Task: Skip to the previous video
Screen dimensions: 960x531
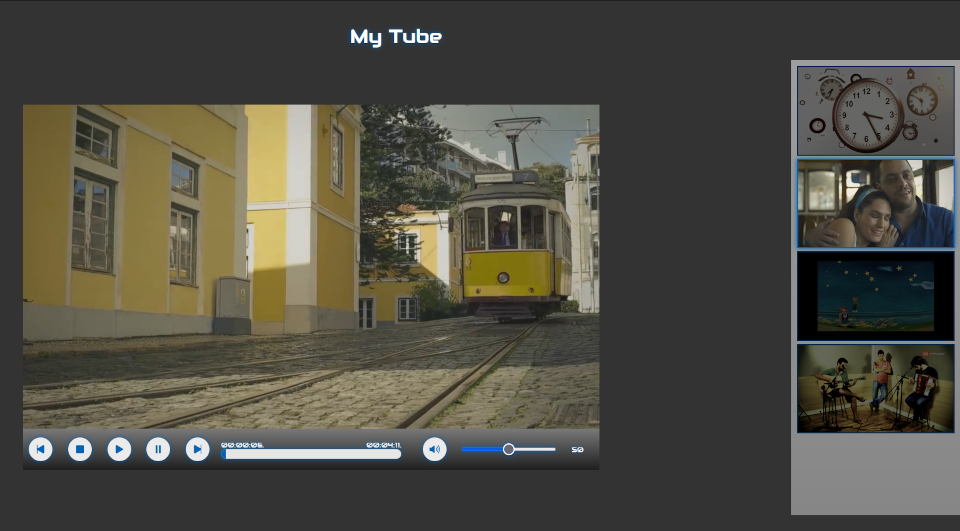Action: coord(40,449)
